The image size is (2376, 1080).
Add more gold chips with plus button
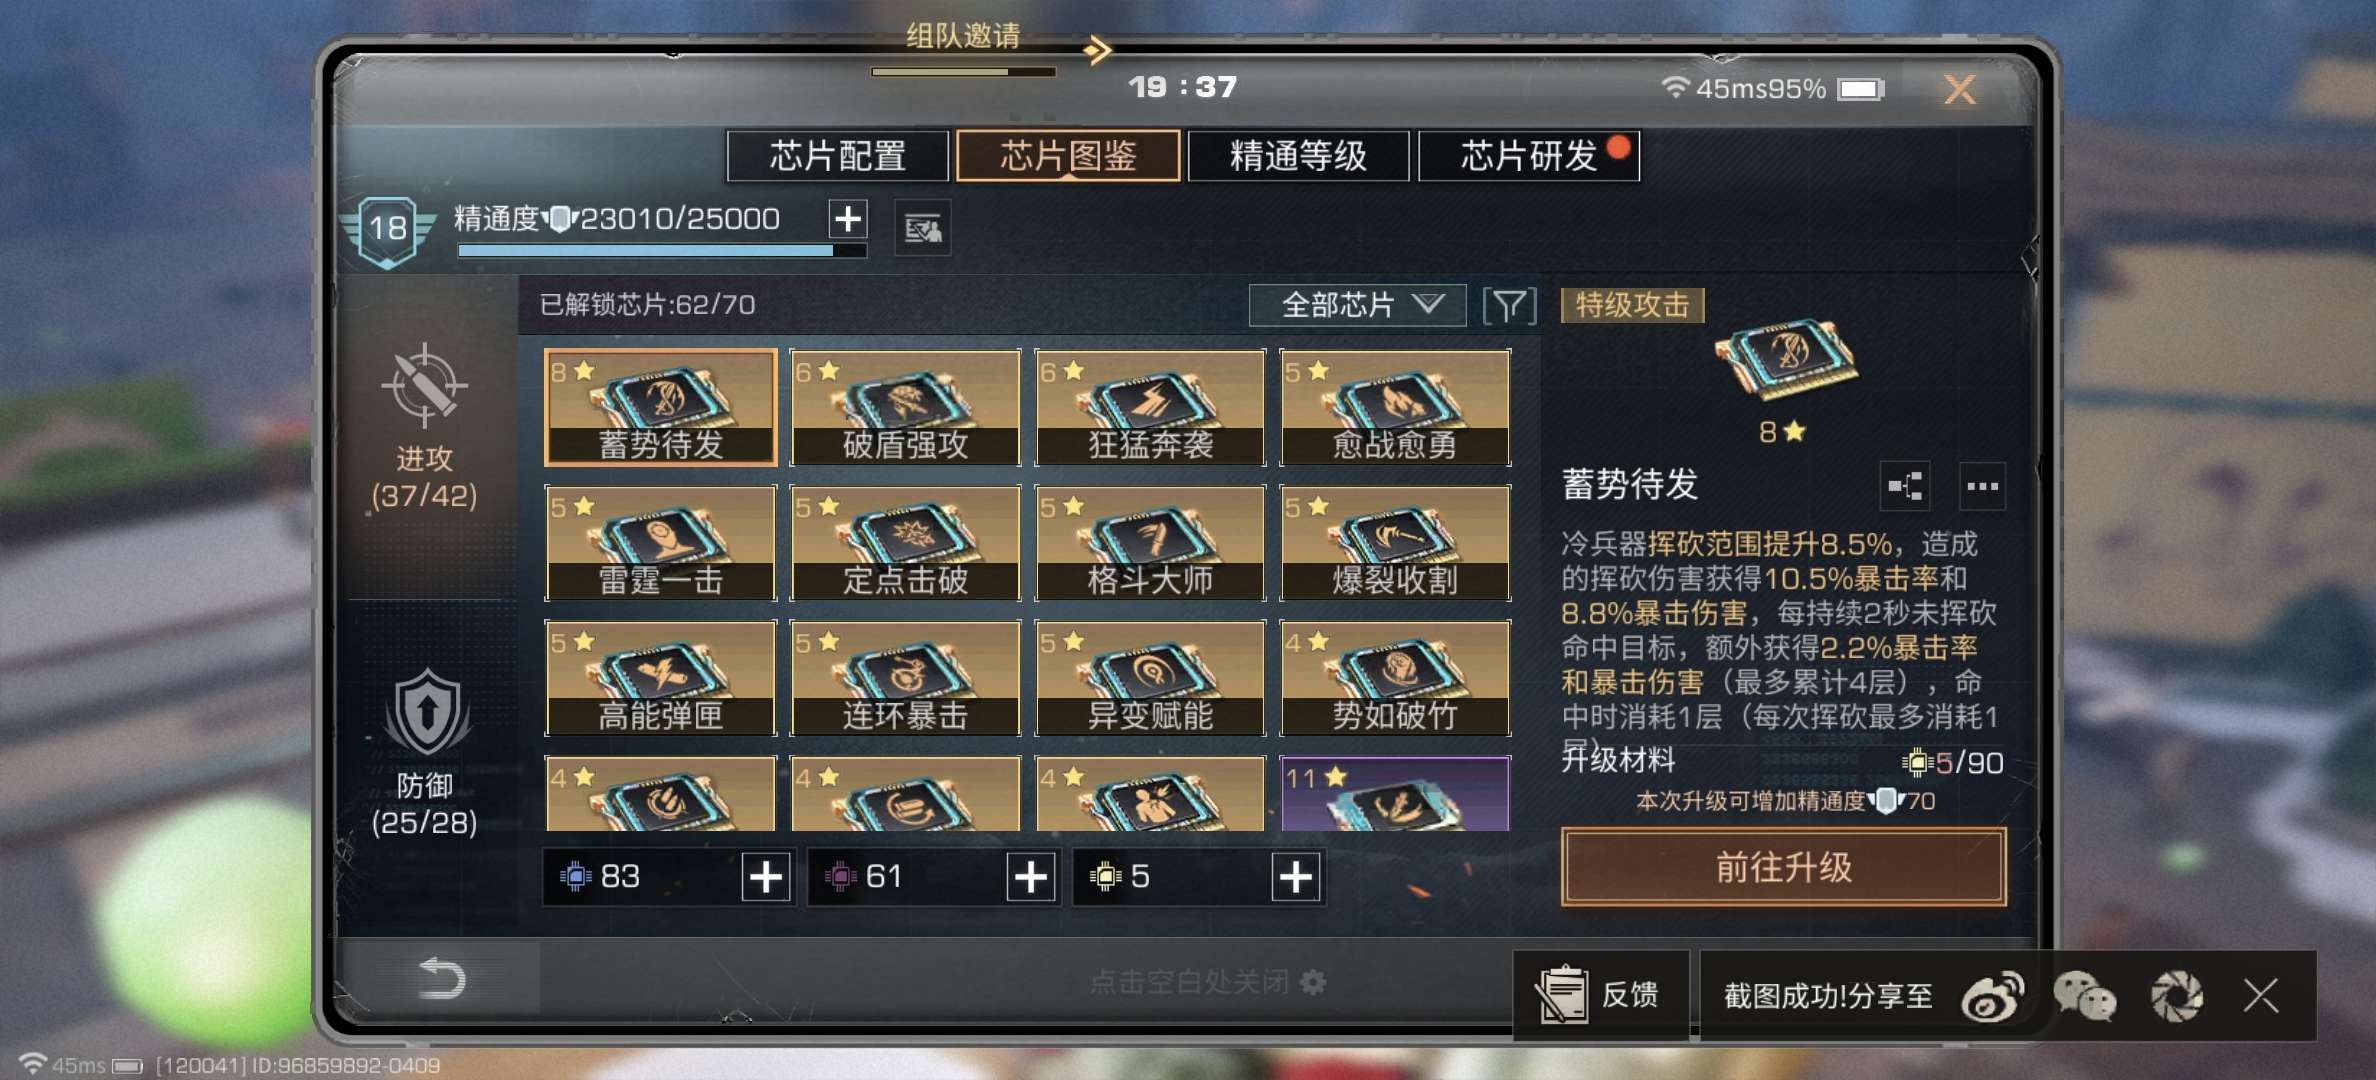1296,877
